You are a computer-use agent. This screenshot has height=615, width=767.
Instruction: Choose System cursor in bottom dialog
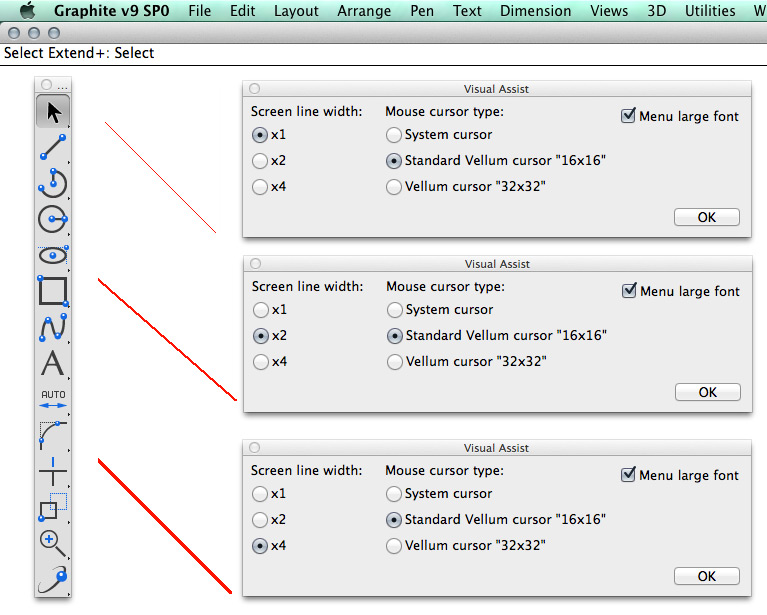point(439,494)
